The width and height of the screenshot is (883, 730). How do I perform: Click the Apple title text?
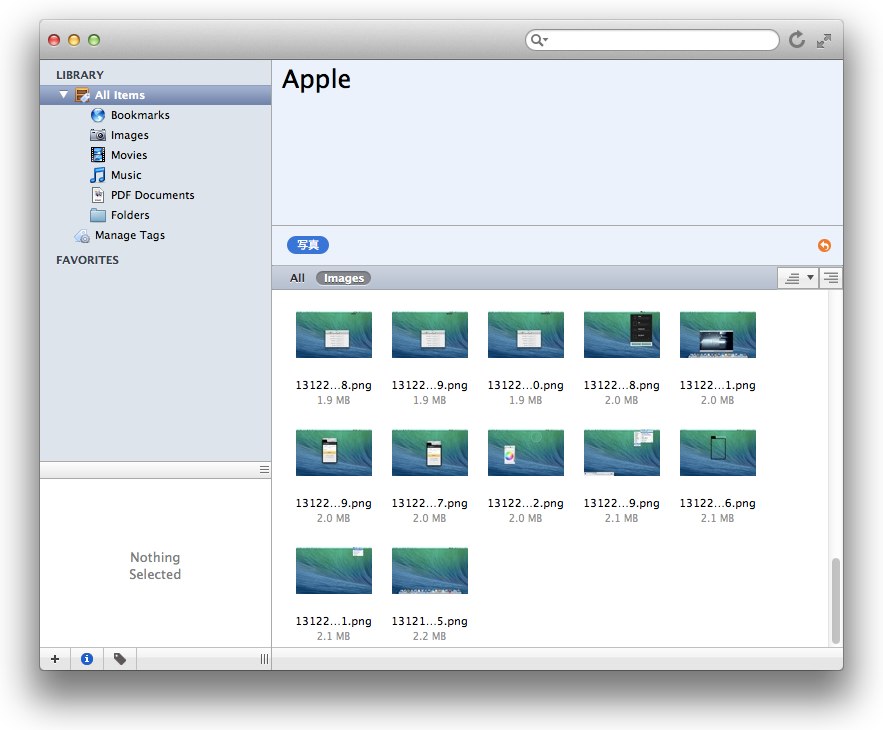click(316, 79)
